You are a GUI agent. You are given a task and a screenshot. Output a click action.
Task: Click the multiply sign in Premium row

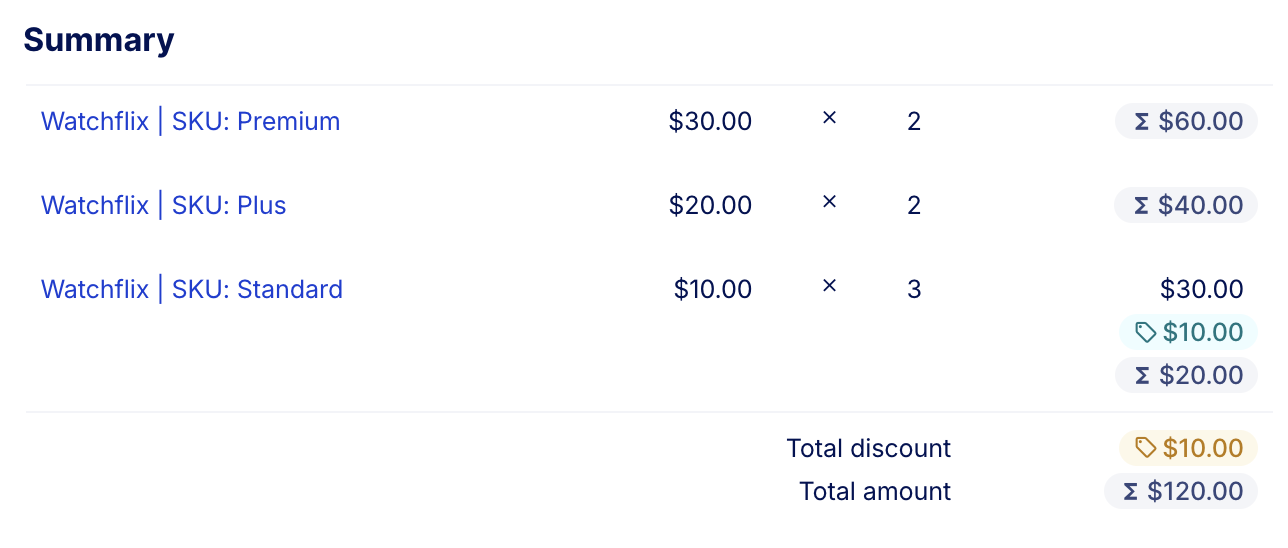829,118
